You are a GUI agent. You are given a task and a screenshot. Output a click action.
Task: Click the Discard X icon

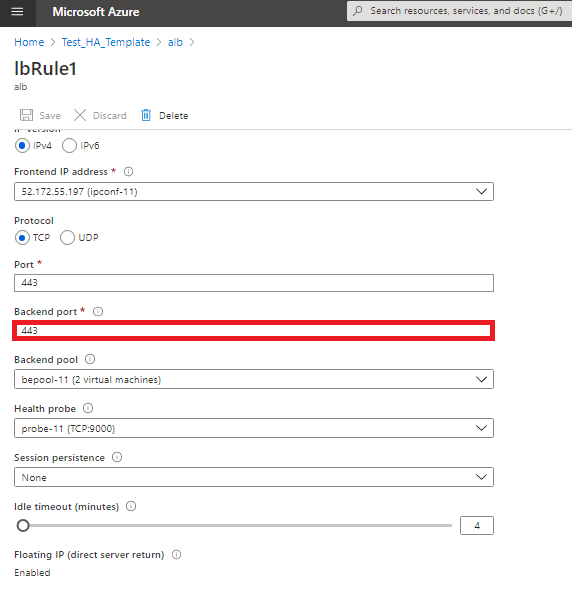tap(80, 115)
